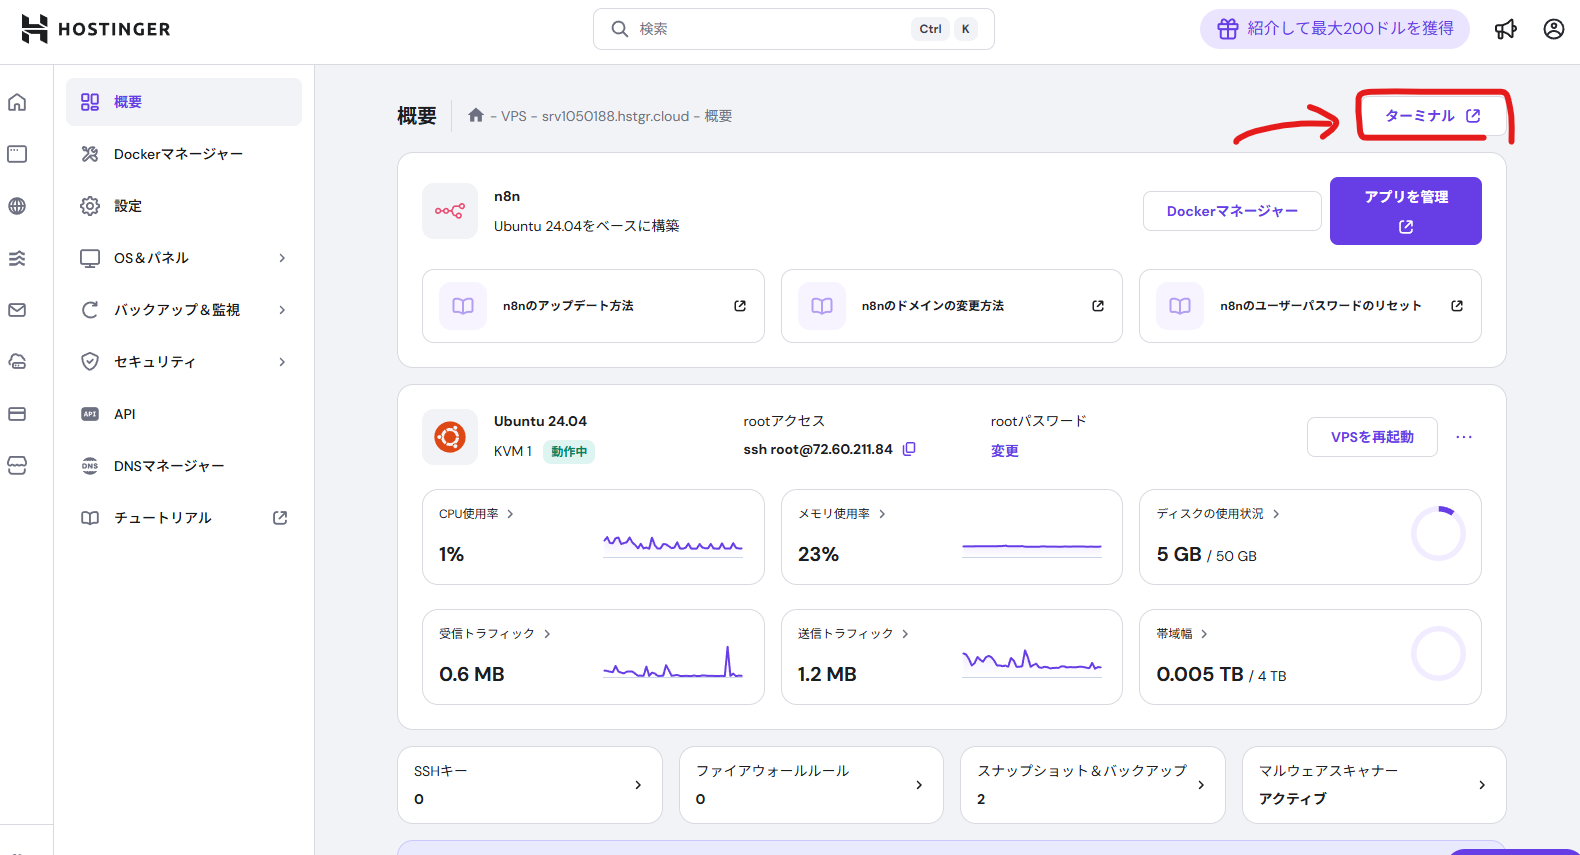Click the globe domains icon in rail
This screenshot has width=1580, height=855.
(x=17, y=206)
